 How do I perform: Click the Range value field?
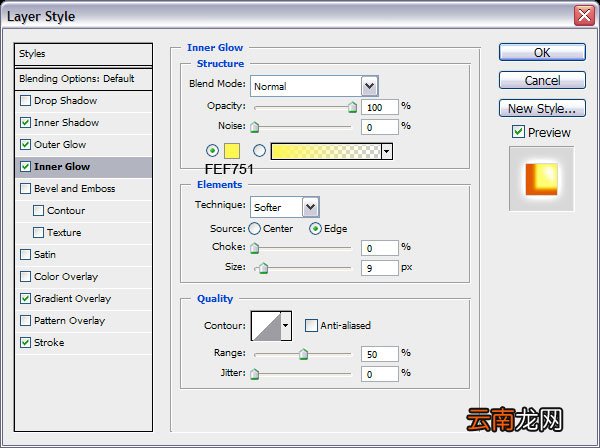380,354
